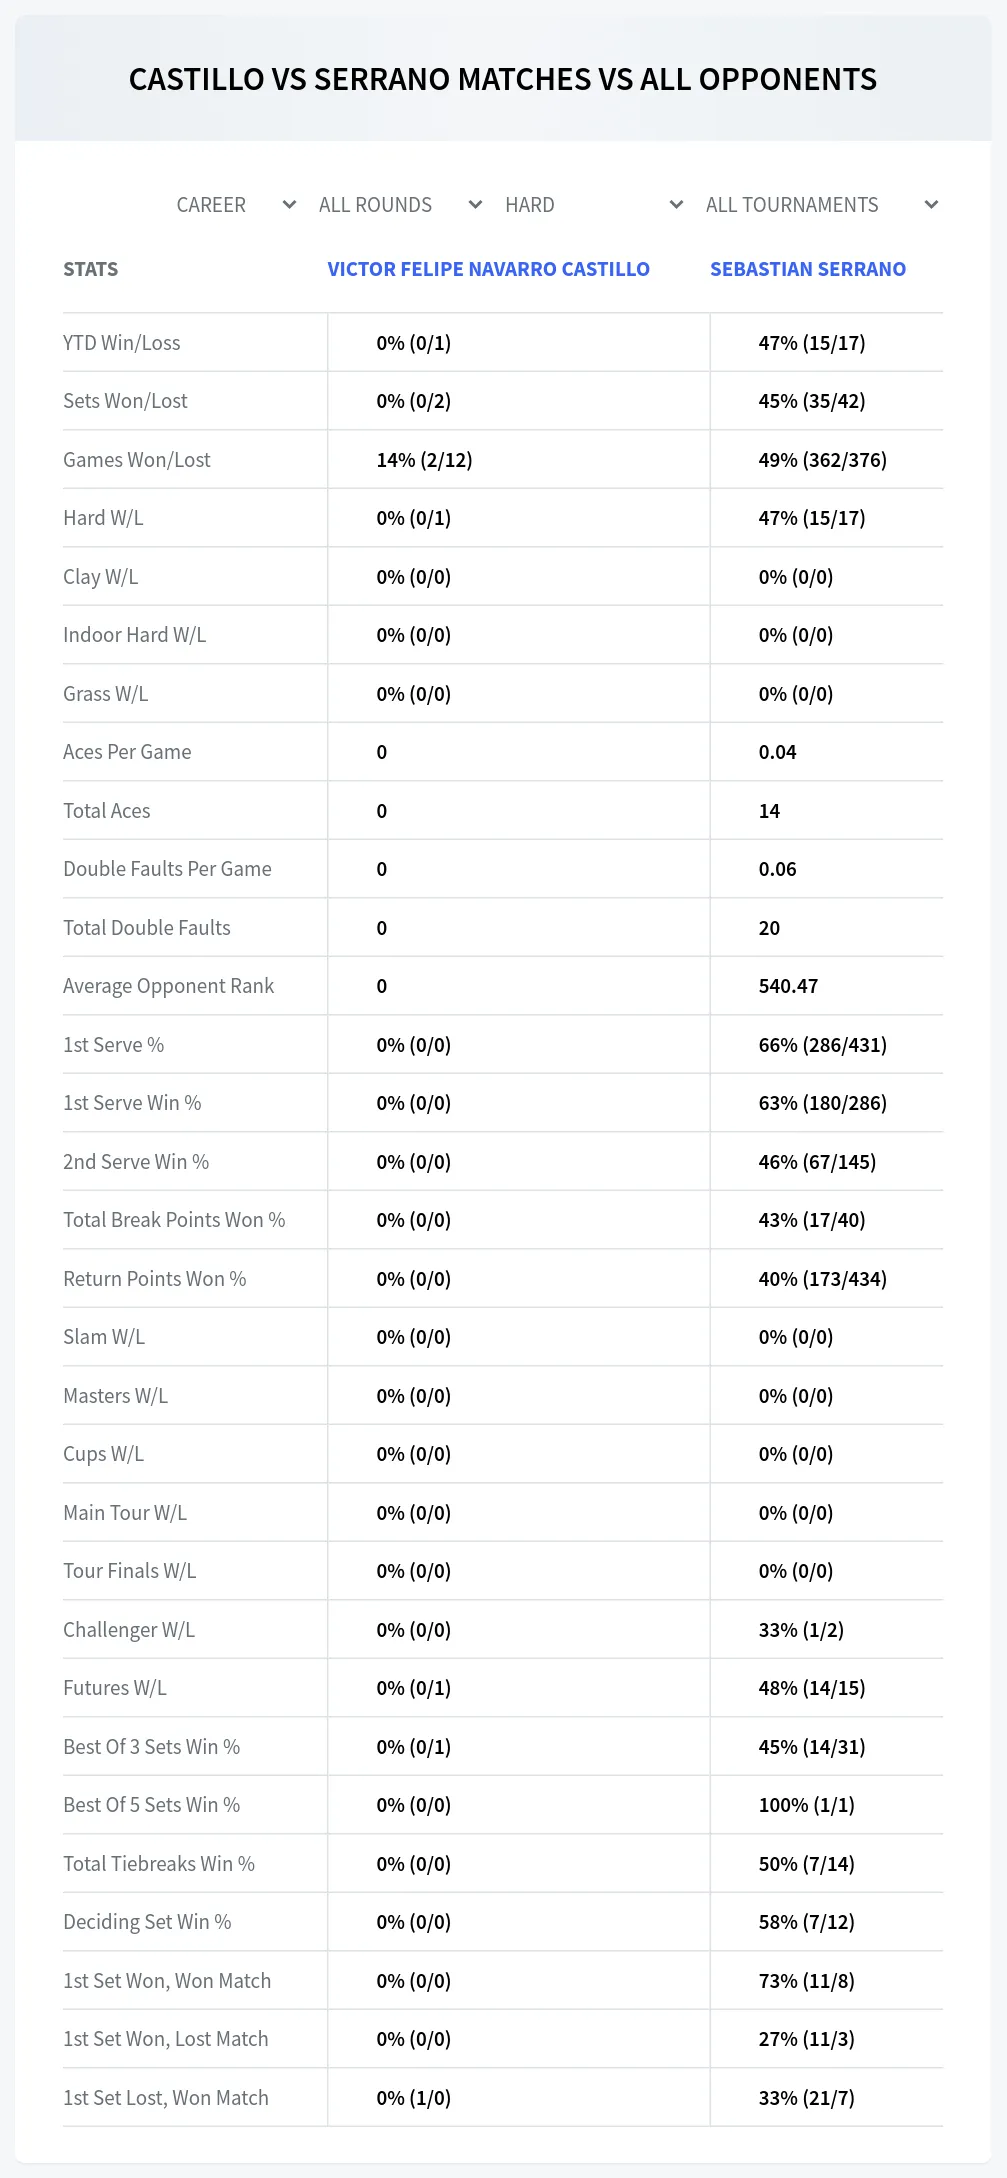Screen dimensions: 1007x2178
Task: Click Castillo's Games Won/Lost value 14% (2/12)
Action: click(424, 460)
